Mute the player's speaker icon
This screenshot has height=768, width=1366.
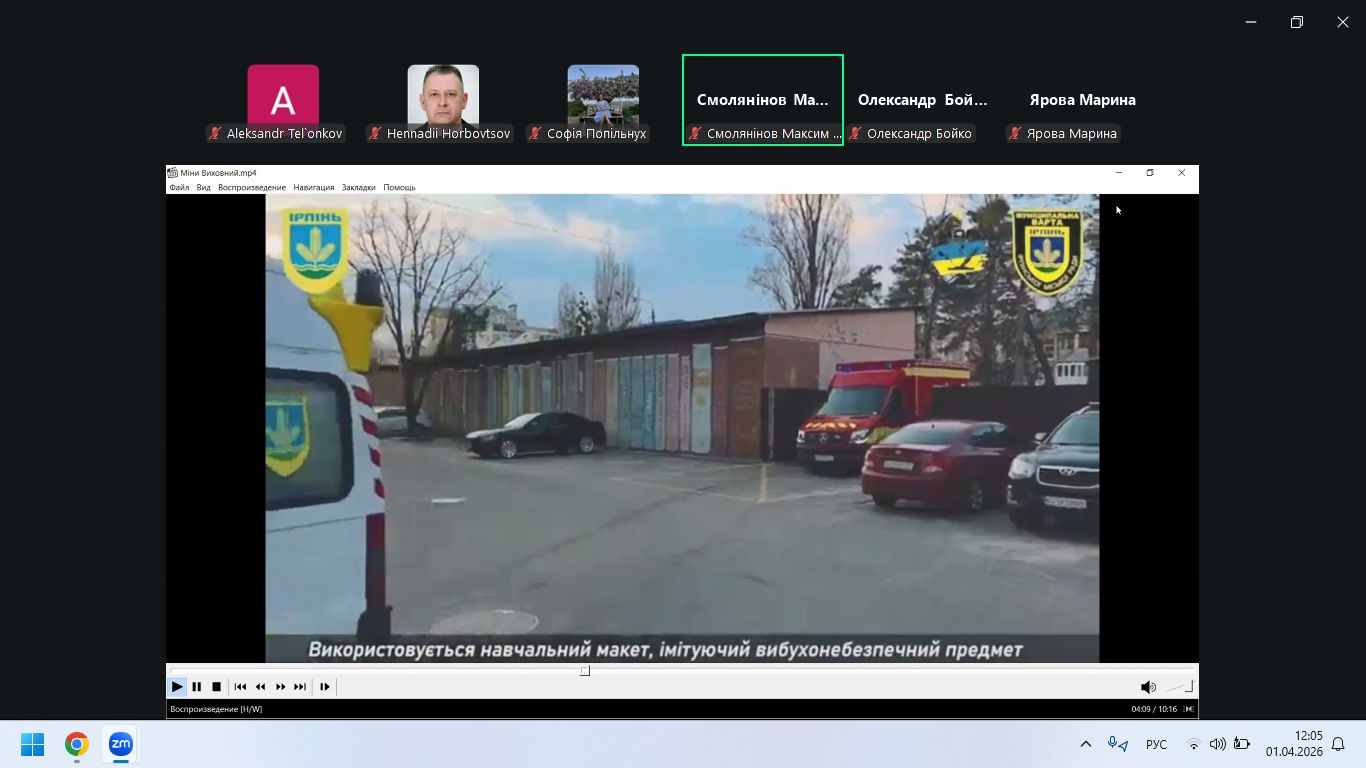(x=1148, y=687)
